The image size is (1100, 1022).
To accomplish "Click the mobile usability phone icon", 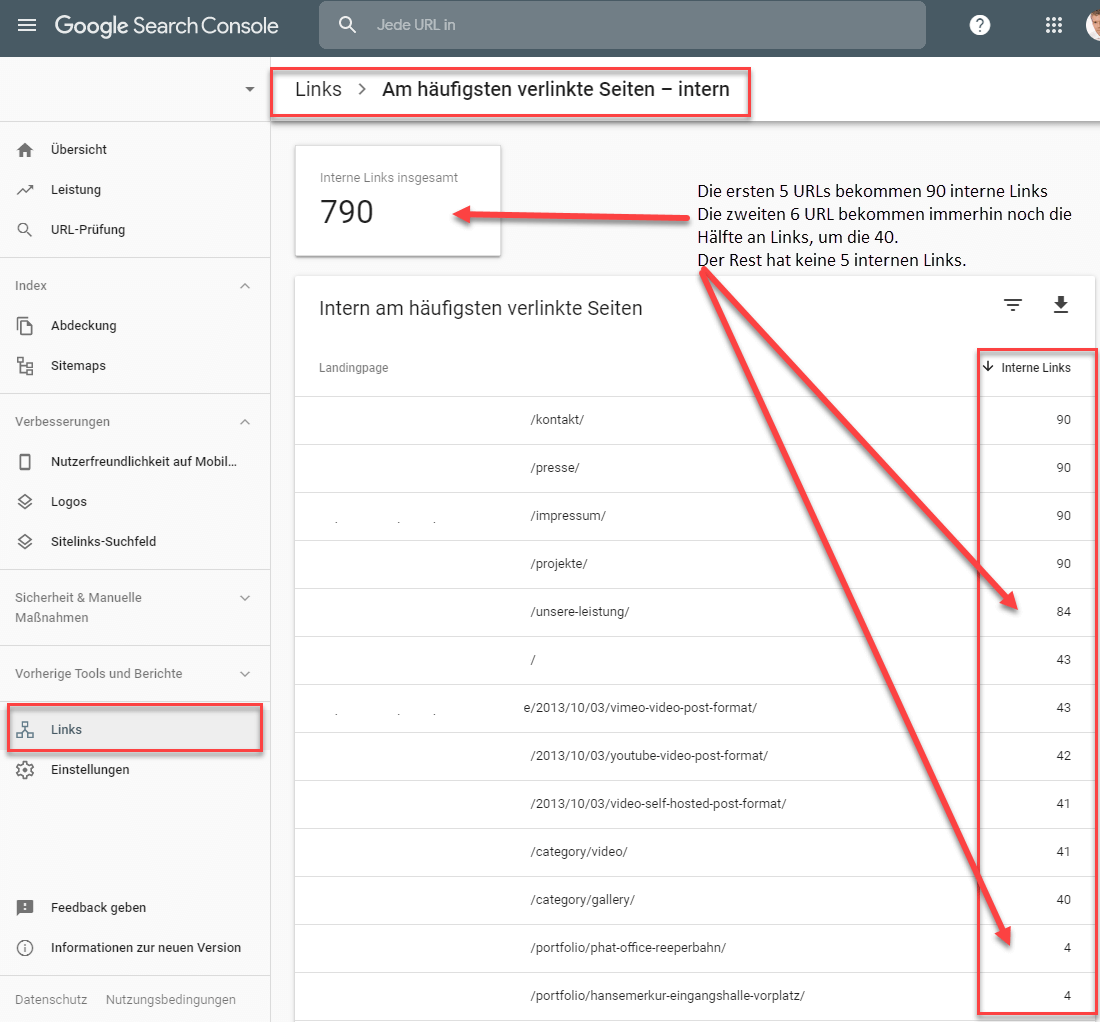I will click(x=25, y=462).
